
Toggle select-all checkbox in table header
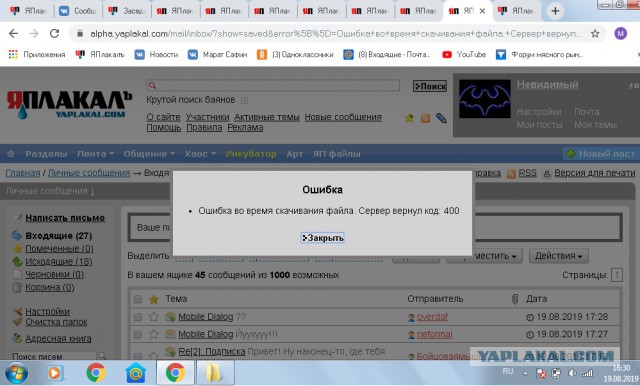[138, 299]
